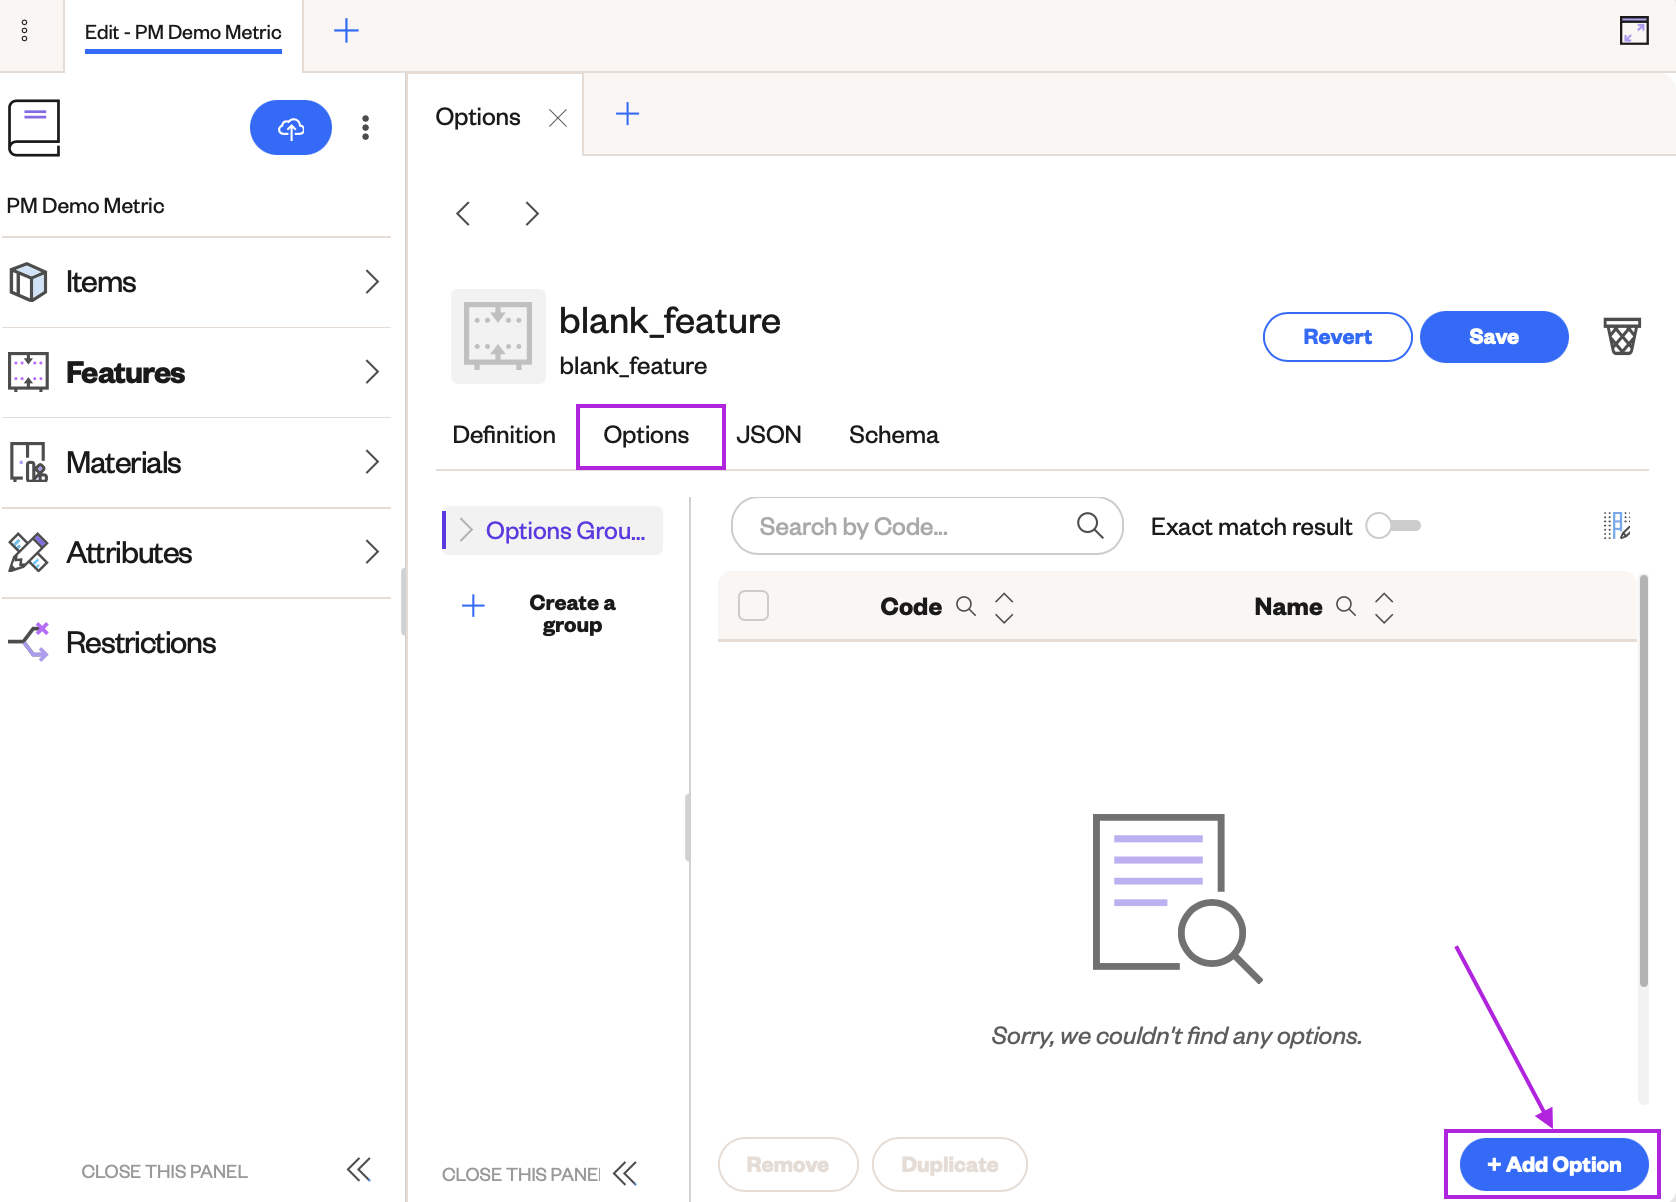Switch to the Options feature tab
1676x1202 pixels.
point(646,435)
